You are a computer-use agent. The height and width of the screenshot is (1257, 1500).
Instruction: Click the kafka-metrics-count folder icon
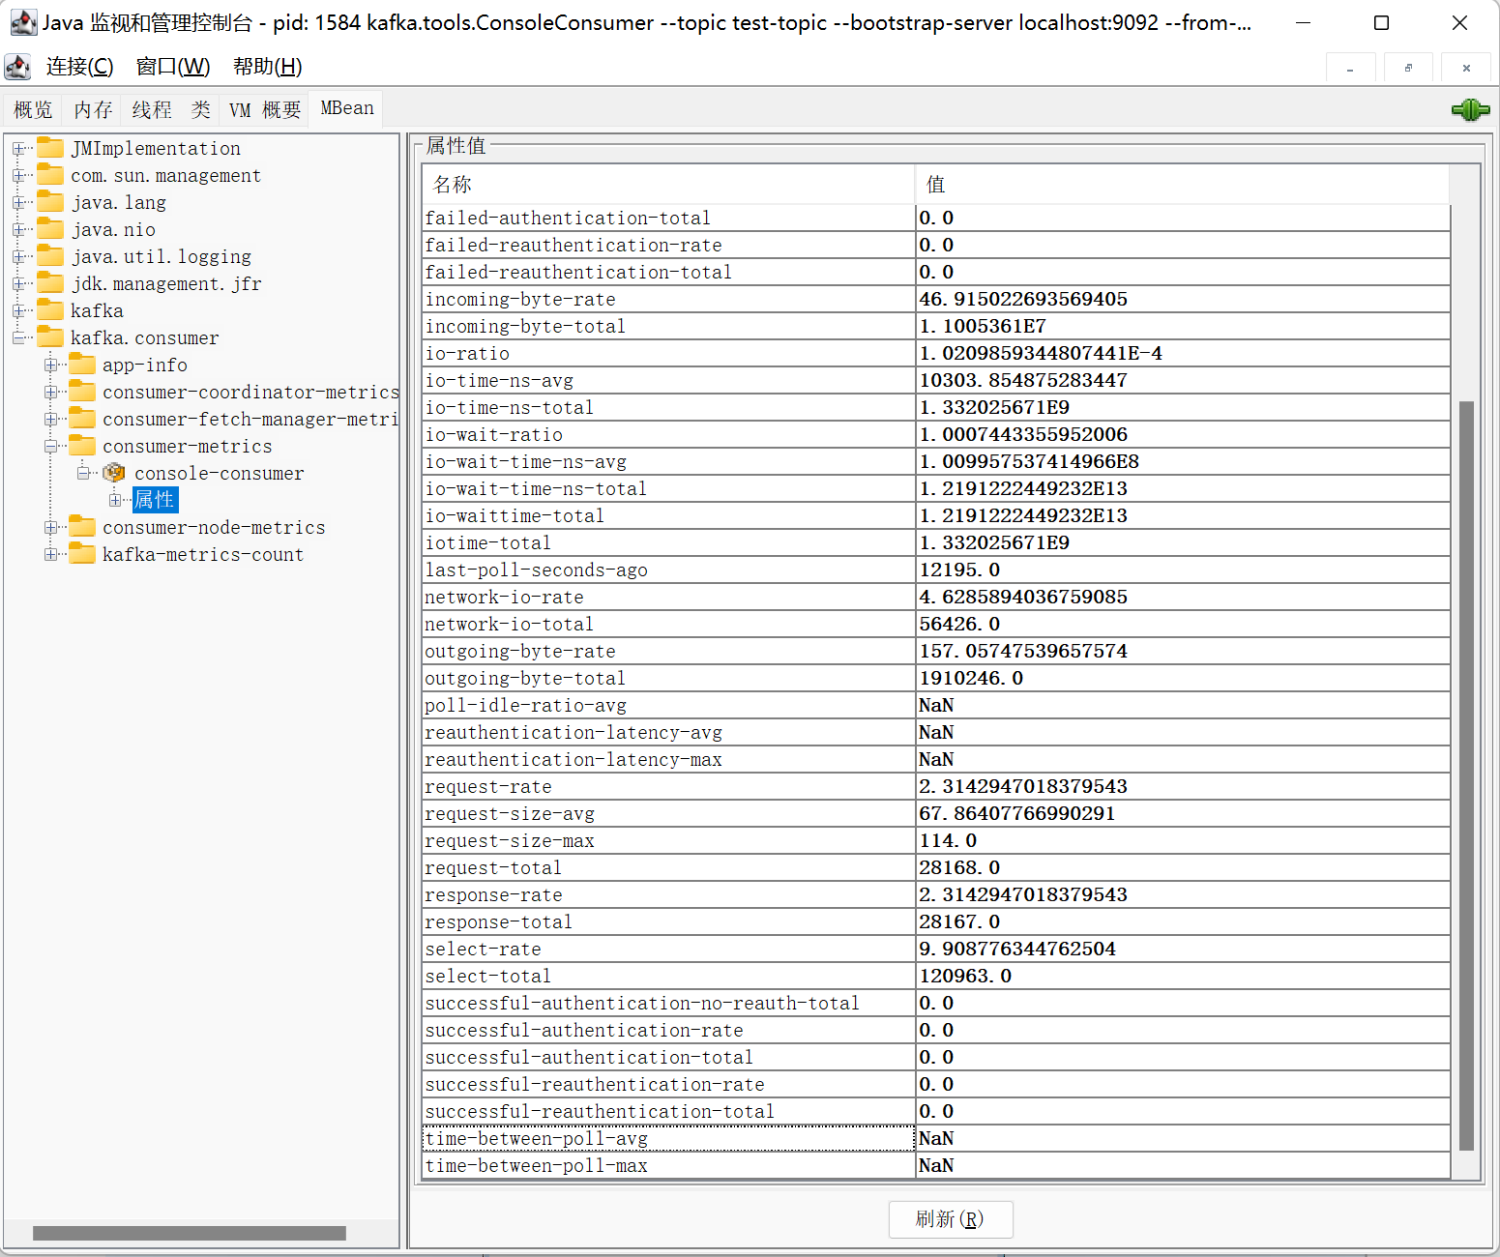coord(83,553)
